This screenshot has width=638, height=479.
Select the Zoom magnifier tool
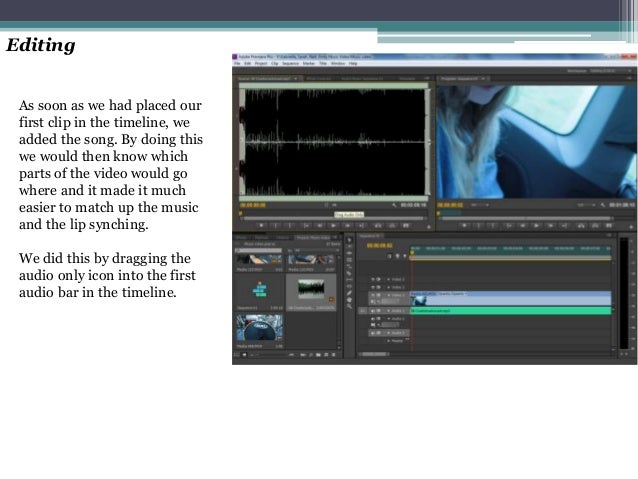[349, 306]
